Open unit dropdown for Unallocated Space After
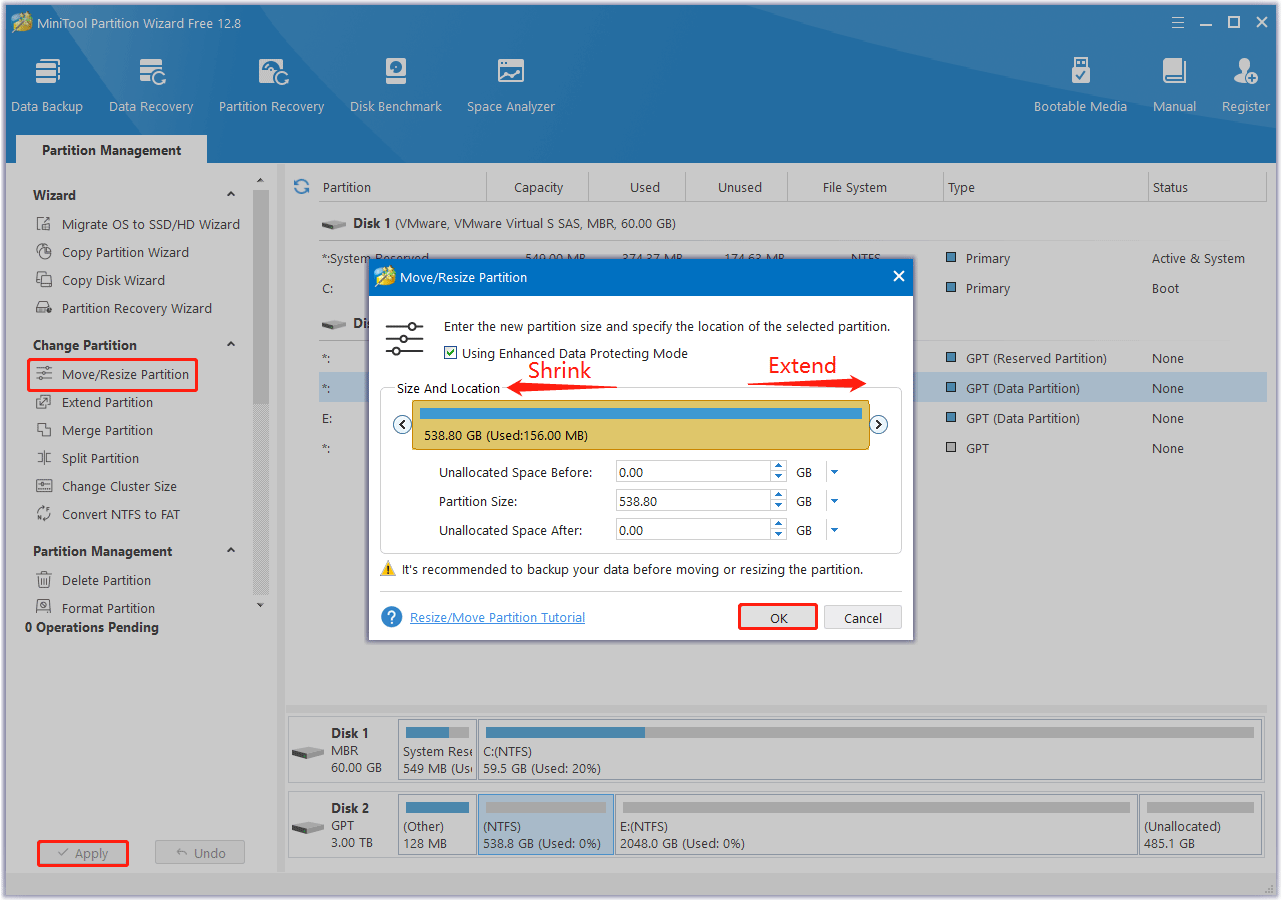This screenshot has height=900, width=1282. click(834, 530)
